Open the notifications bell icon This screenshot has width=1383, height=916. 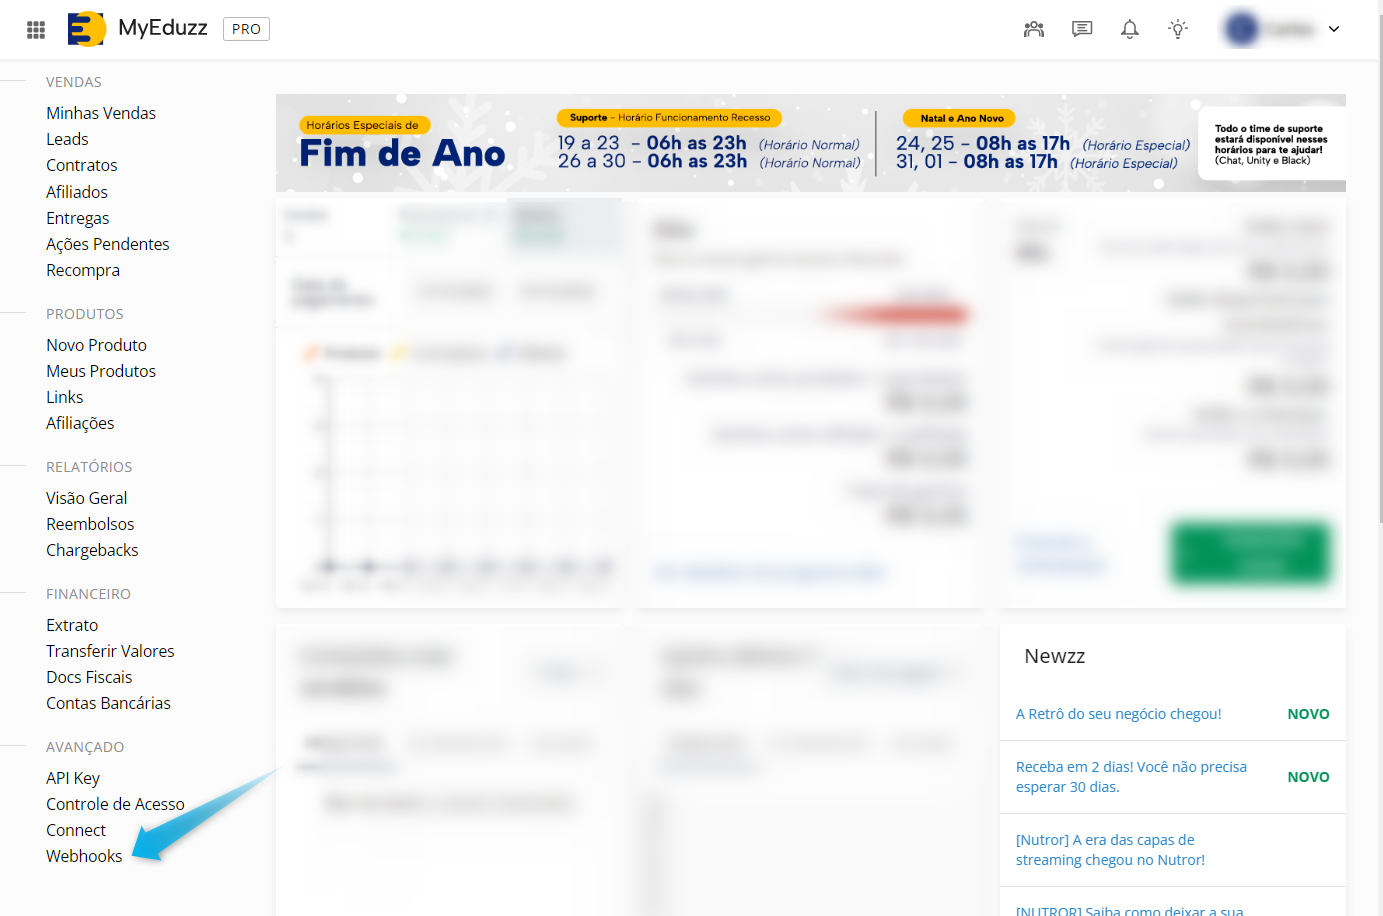click(x=1130, y=29)
